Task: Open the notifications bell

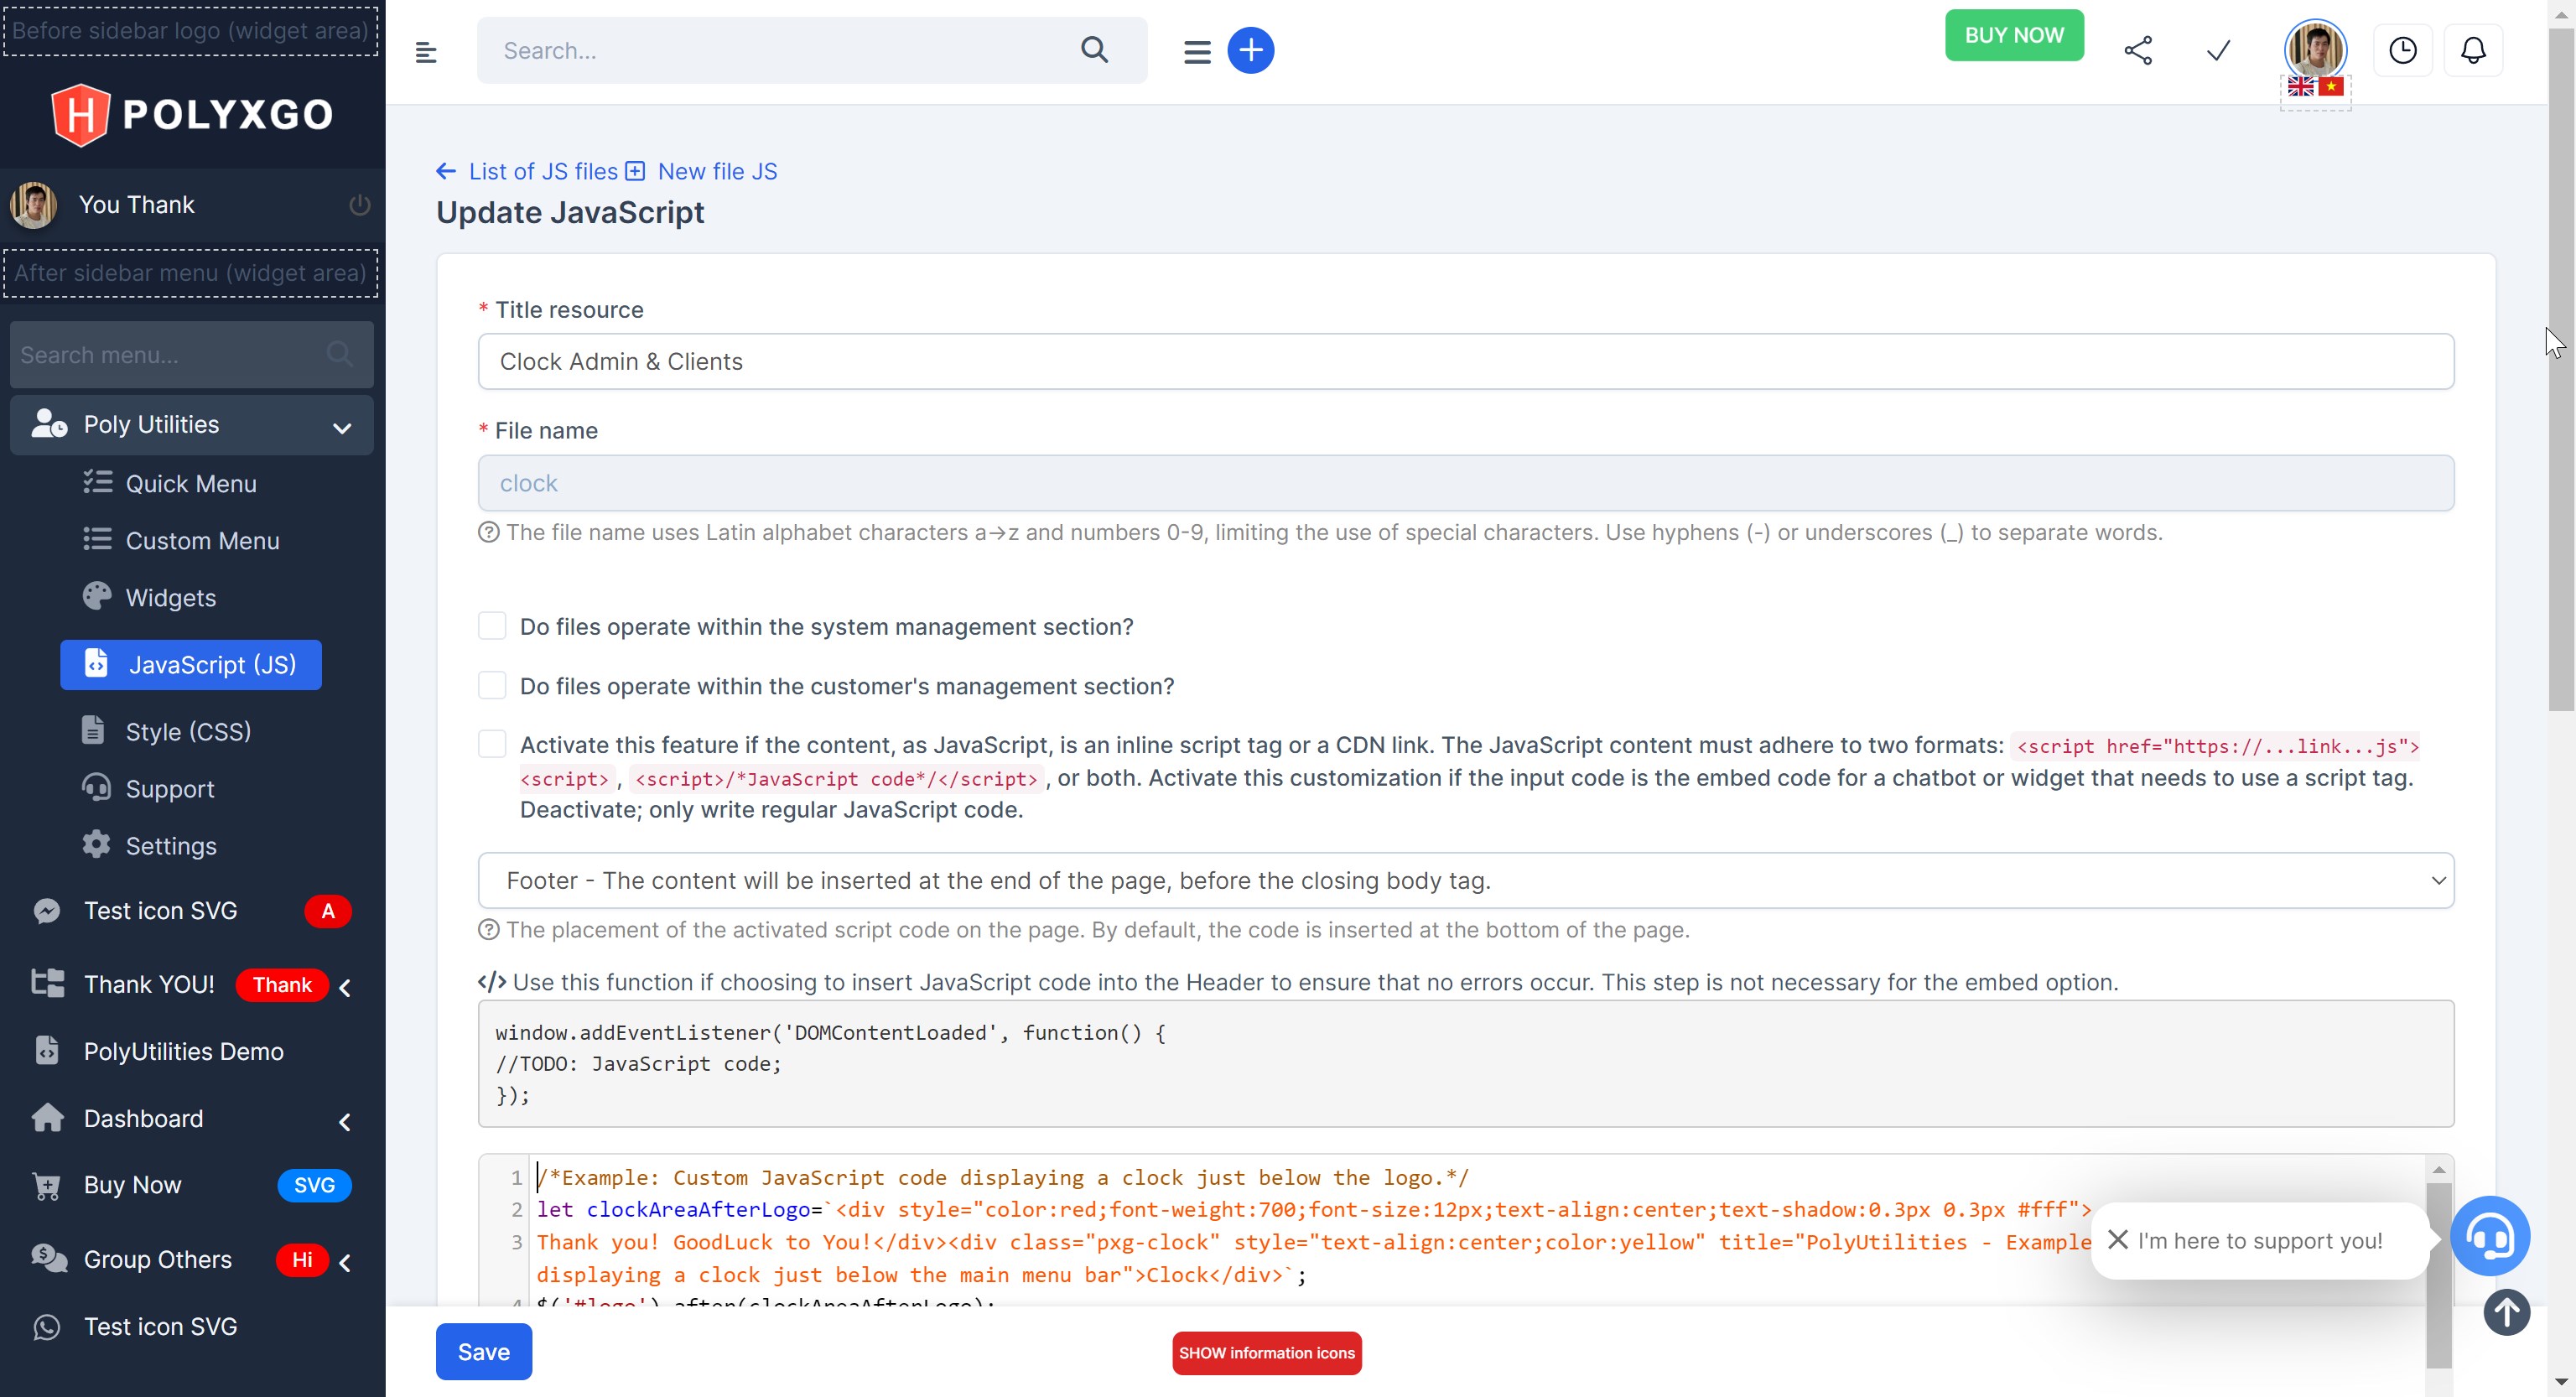Action: [x=2473, y=49]
